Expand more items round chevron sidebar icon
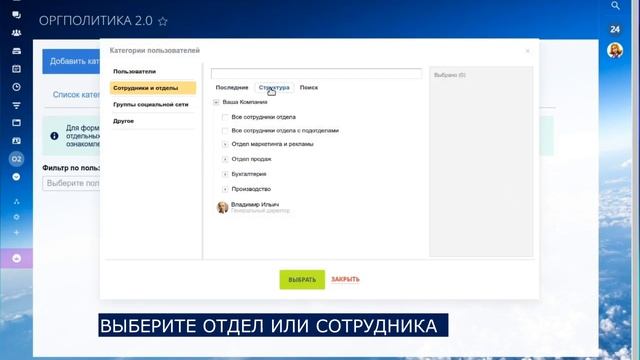The height and width of the screenshot is (360, 640). 16,177
